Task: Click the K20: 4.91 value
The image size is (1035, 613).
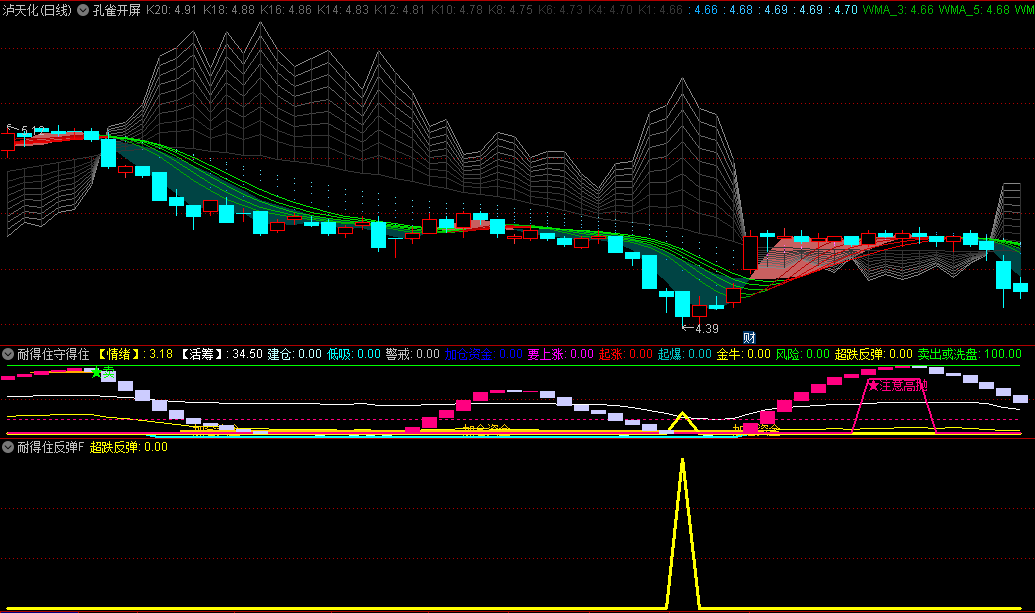Action: (x=172, y=10)
